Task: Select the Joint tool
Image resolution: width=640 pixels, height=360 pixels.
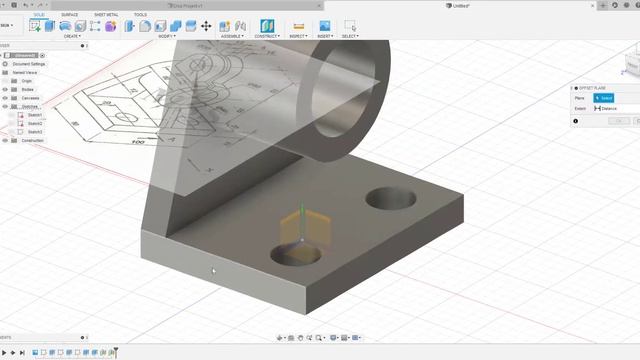Action: (240, 26)
